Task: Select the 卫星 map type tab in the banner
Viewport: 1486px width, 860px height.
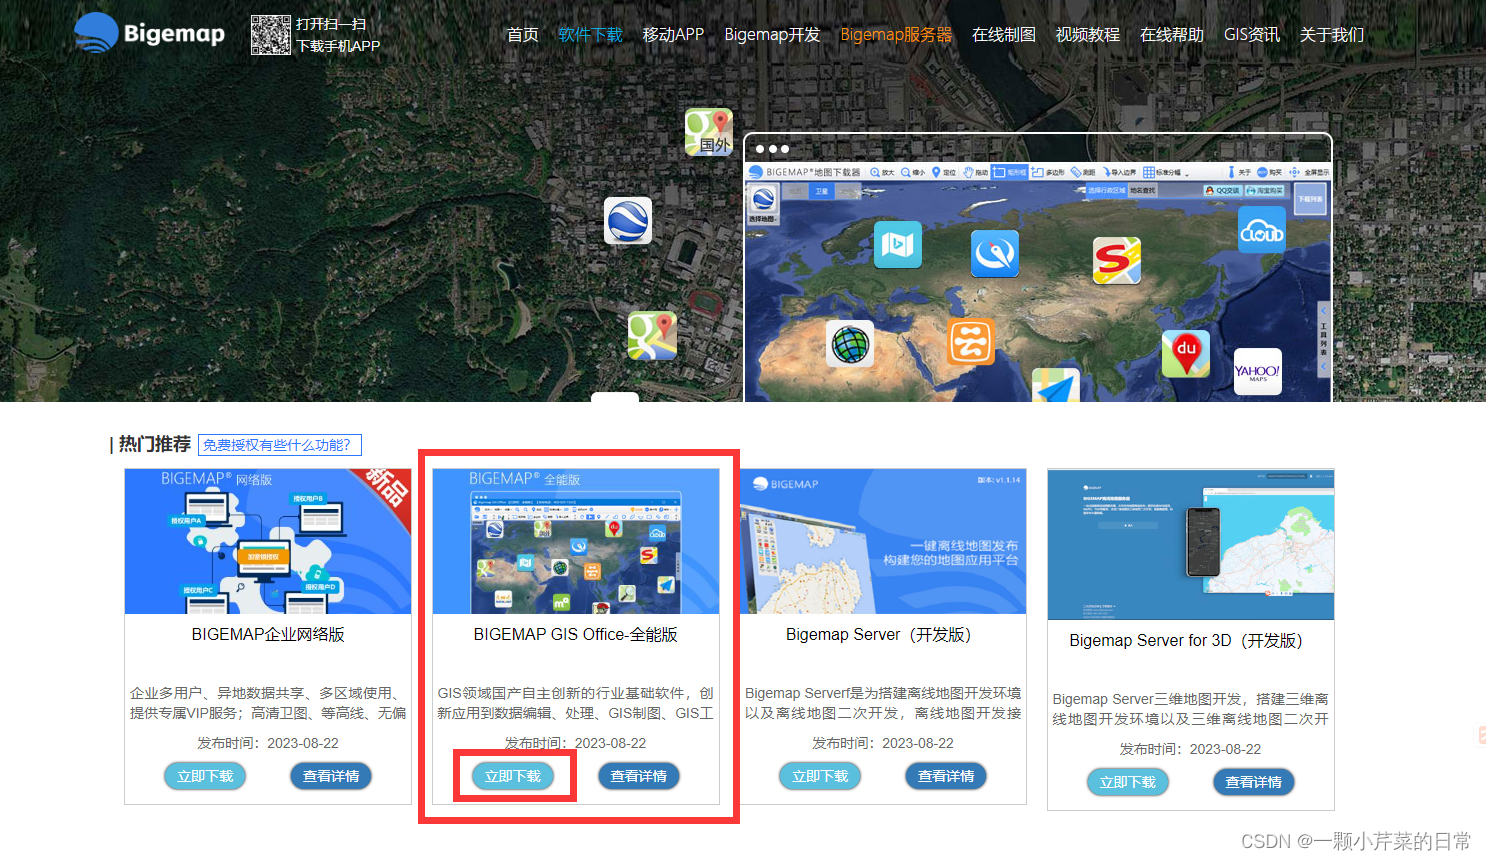Action: [822, 191]
